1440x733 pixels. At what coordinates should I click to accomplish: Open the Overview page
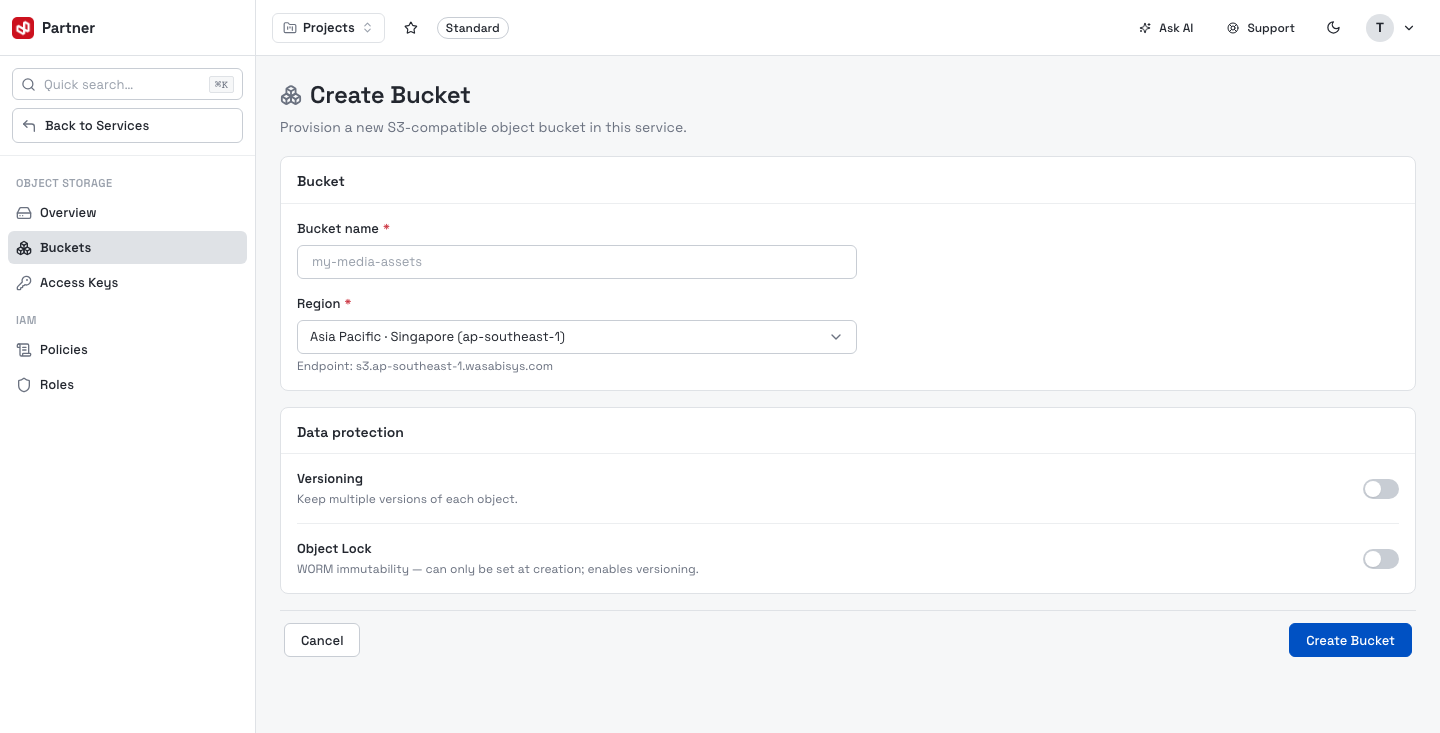click(127, 213)
